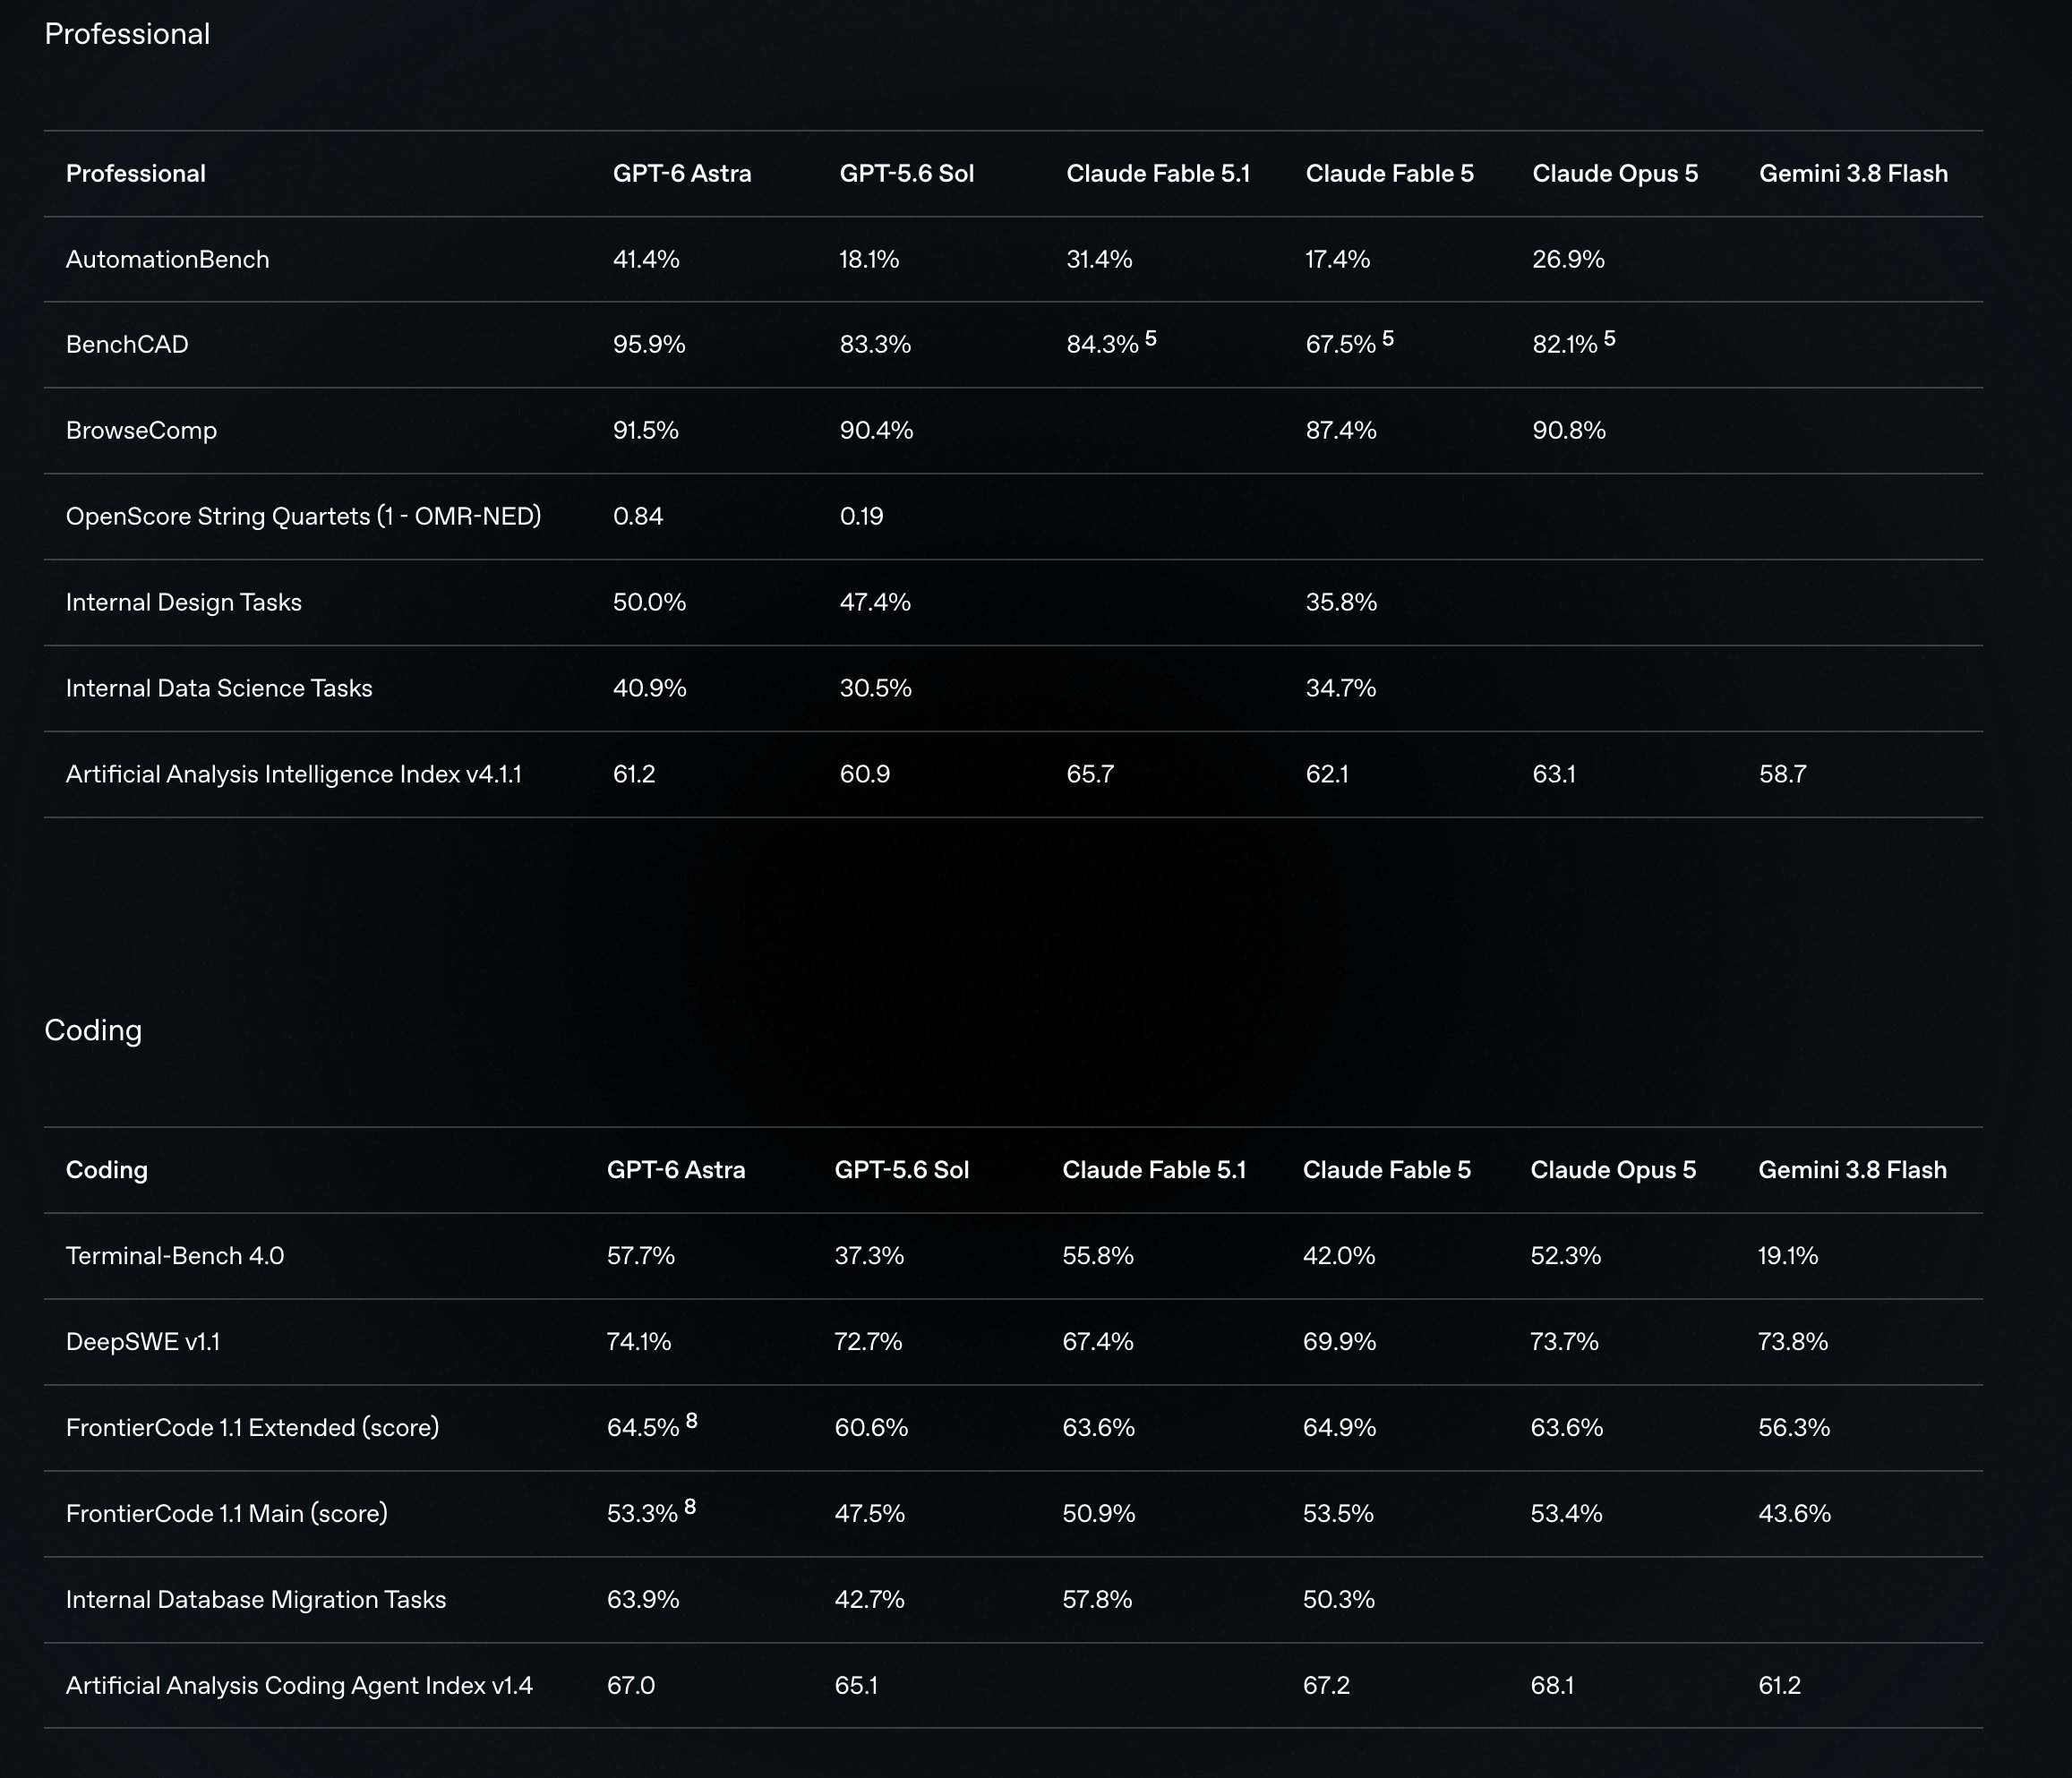2072x1778 pixels.
Task: Select the Terminal-Bench 4.0 GPT-6 Astra value 57.7%
Action: click(x=641, y=1255)
